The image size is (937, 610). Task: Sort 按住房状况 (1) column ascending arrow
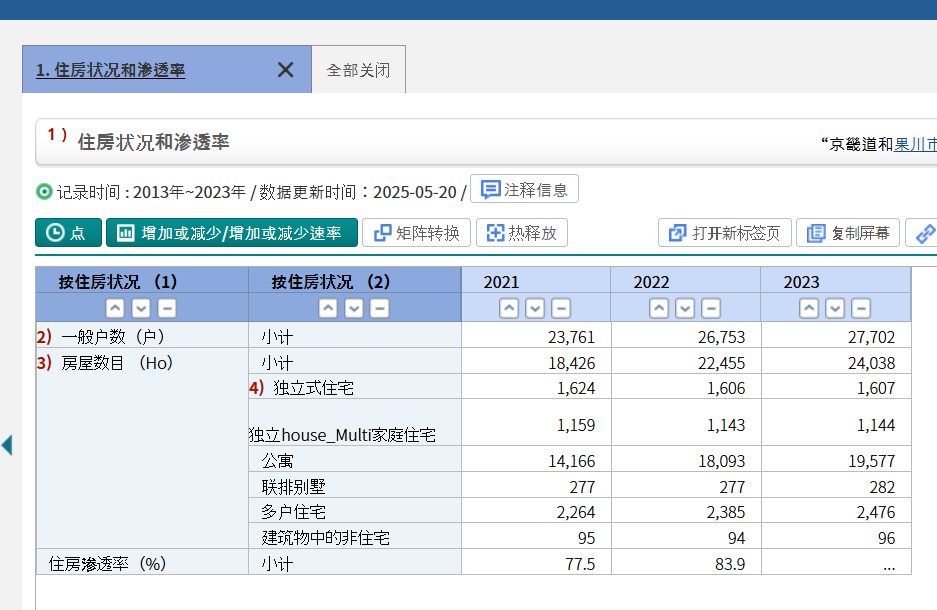pos(115,308)
